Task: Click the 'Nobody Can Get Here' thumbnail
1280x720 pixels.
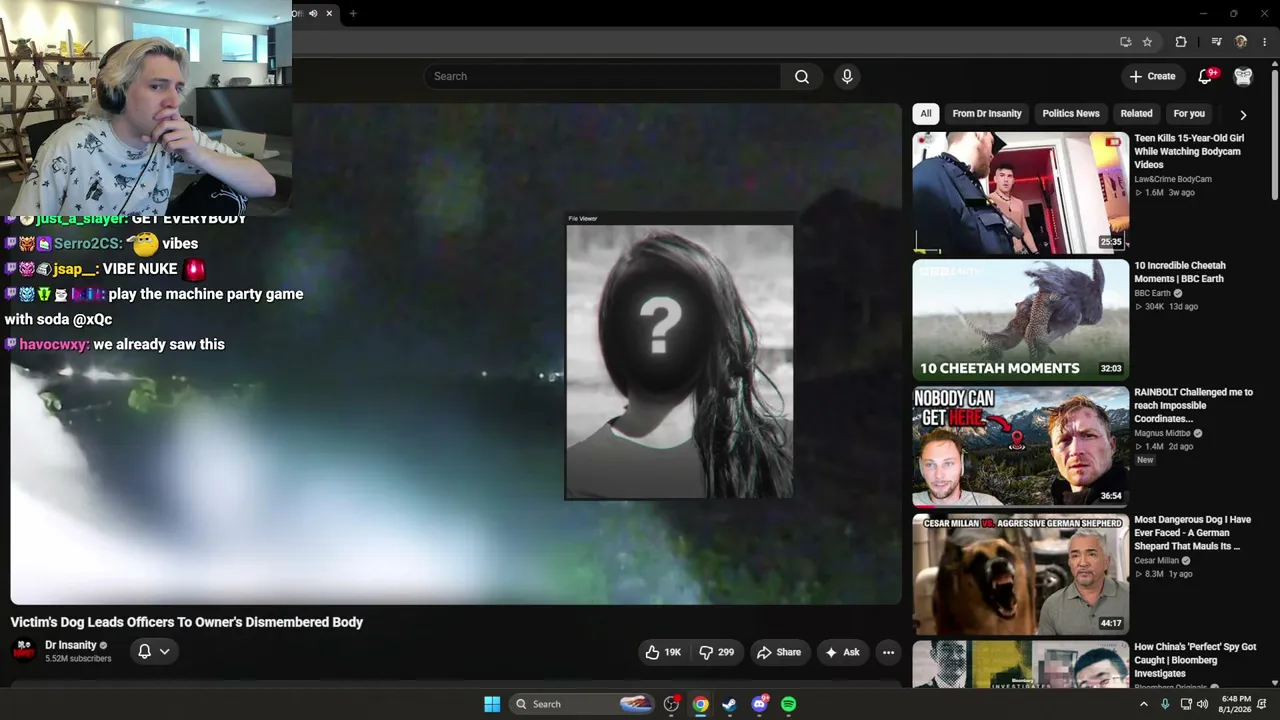Action: [1020, 447]
